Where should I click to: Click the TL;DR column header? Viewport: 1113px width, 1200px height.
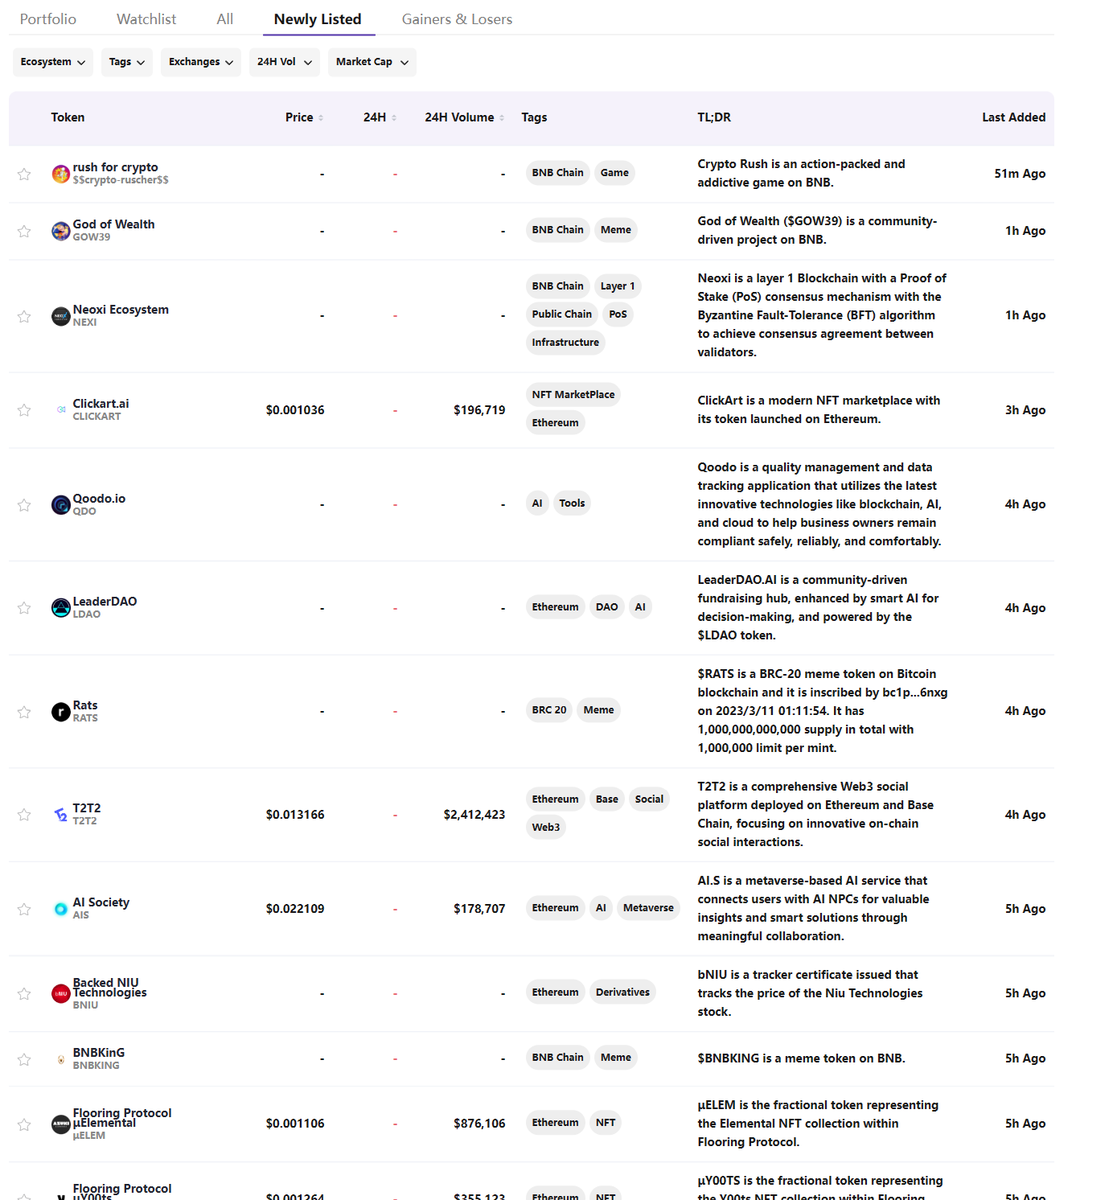714,118
